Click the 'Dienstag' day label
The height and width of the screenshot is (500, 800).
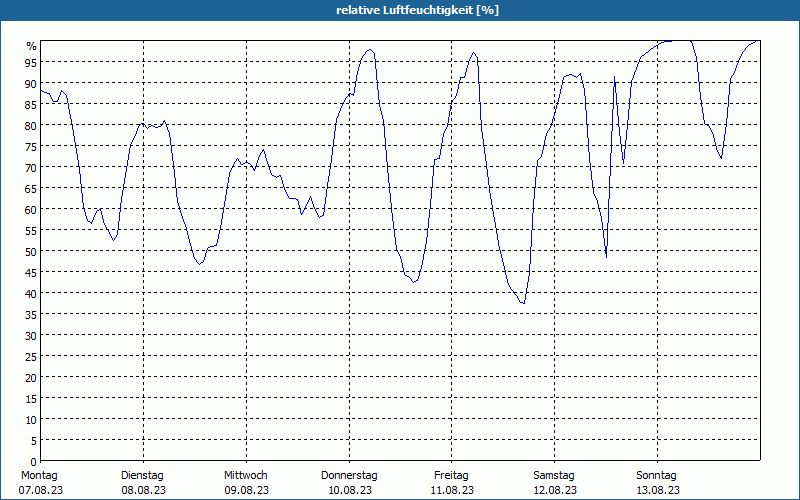pyautogui.click(x=142, y=475)
